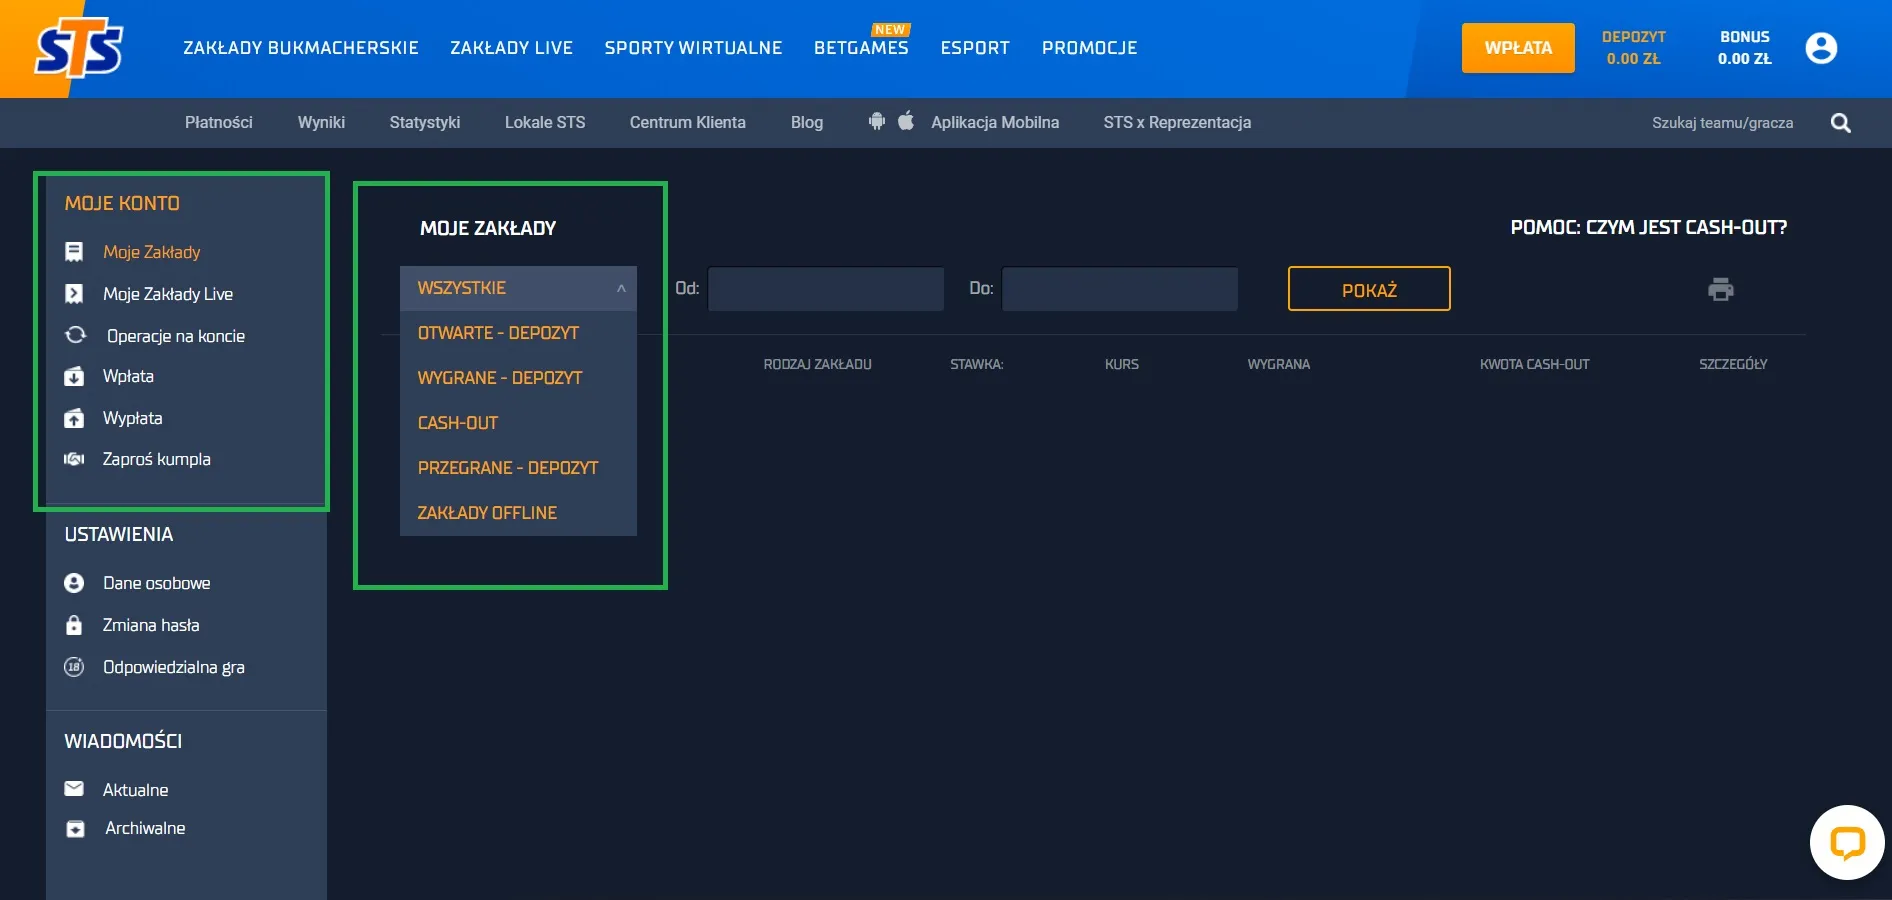The width and height of the screenshot is (1892, 900).
Task: Open Lokale STS link
Action: coord(545,122)
